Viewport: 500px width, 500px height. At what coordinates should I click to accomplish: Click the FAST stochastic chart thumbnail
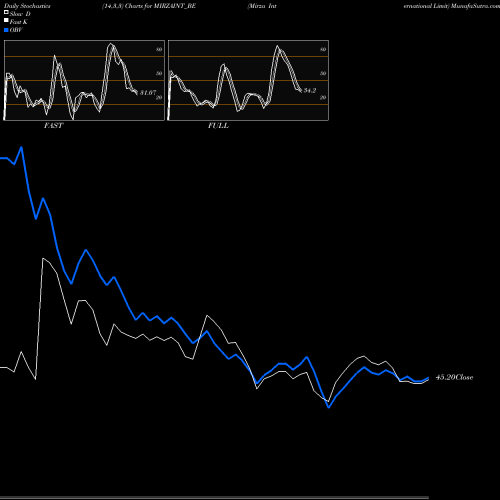tap(84, 80)
